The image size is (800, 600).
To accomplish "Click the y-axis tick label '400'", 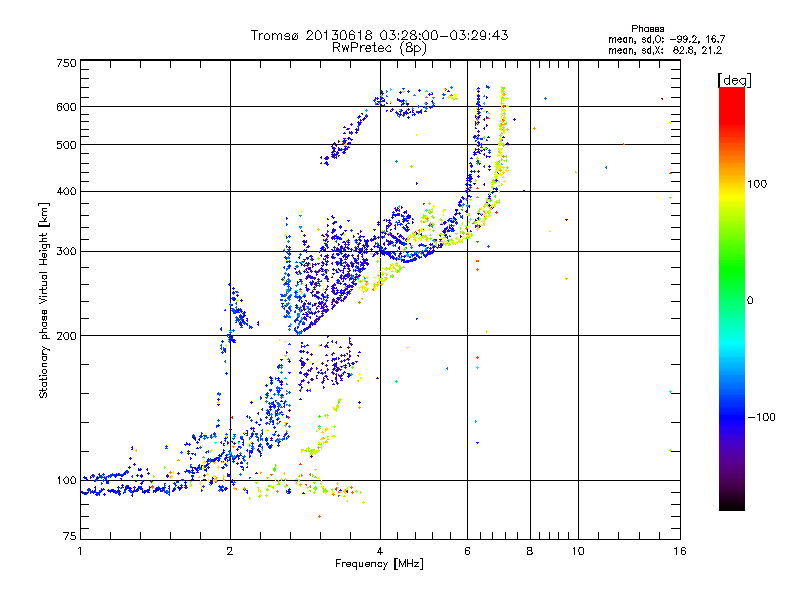I will [66, 192].
